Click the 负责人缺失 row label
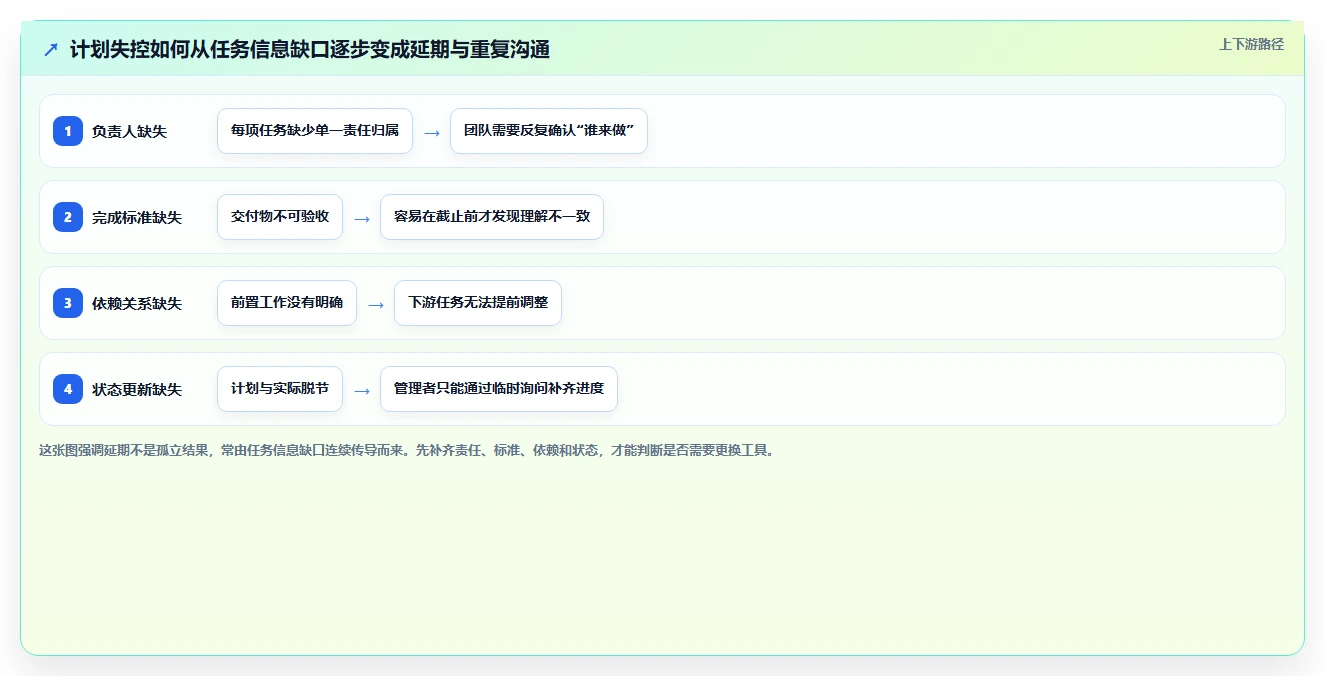 pos(129,132)
